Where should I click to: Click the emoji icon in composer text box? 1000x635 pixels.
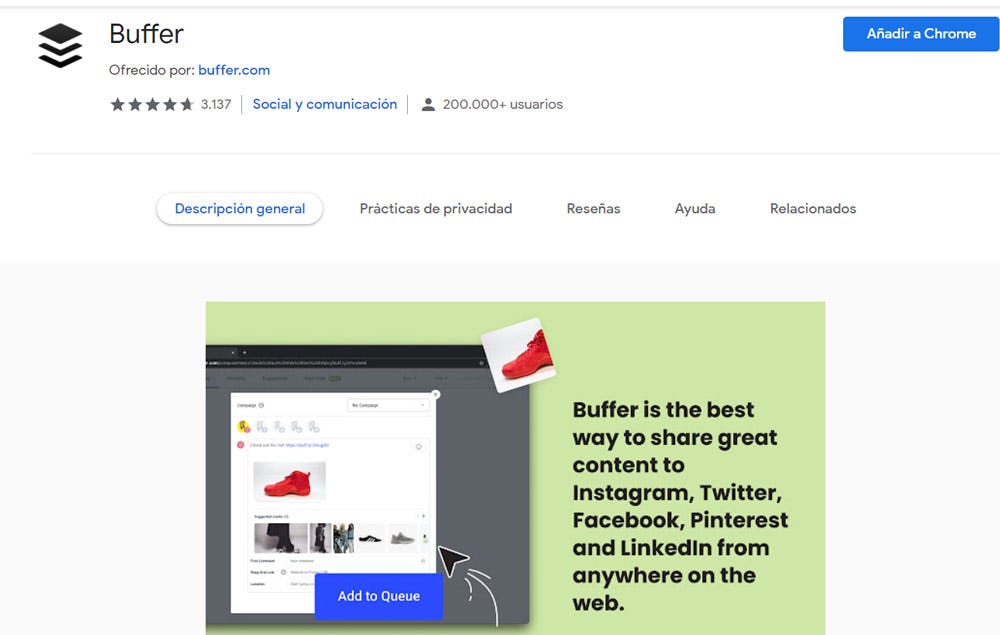pos(418,446)
